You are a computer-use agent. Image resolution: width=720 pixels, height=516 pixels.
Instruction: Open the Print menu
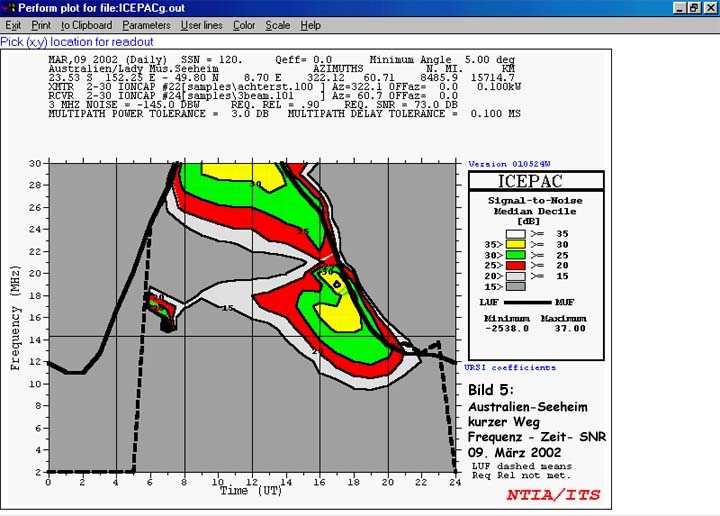point(41,24)
